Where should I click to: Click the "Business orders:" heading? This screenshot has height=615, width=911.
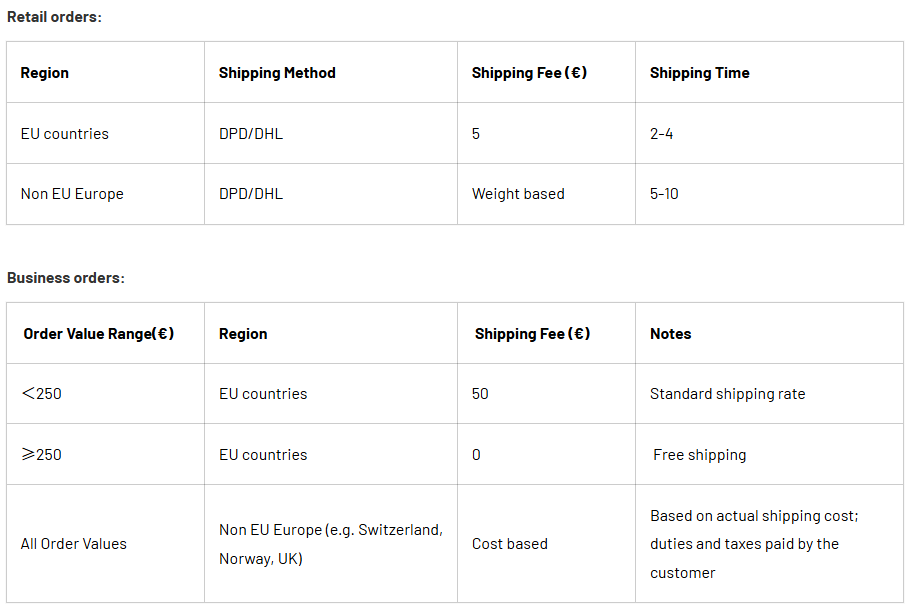(66, 278)
